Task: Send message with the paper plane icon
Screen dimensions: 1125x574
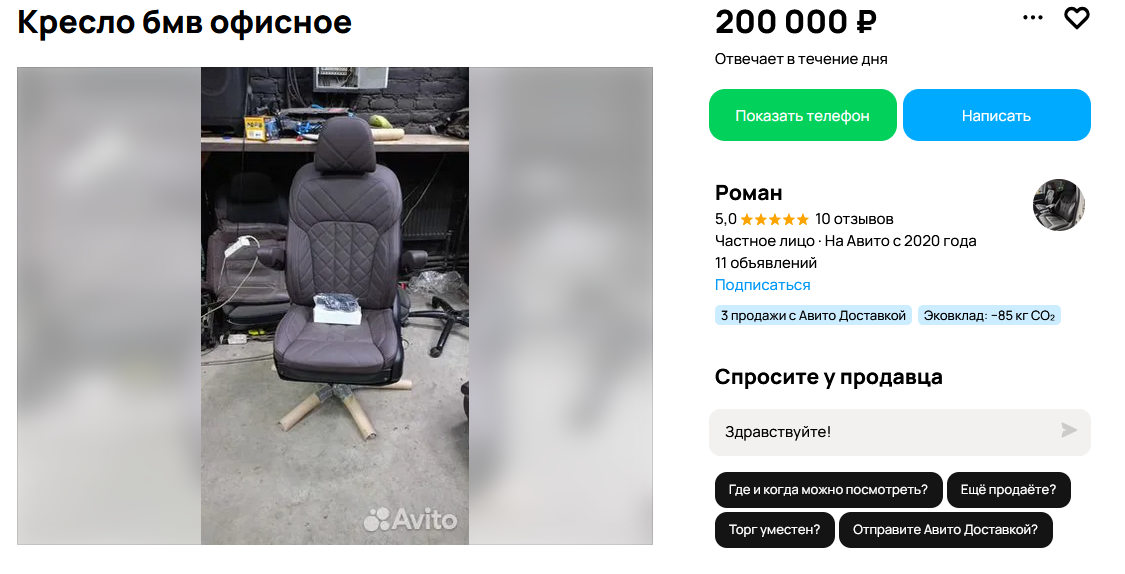Action: [x=1069, y=430]
